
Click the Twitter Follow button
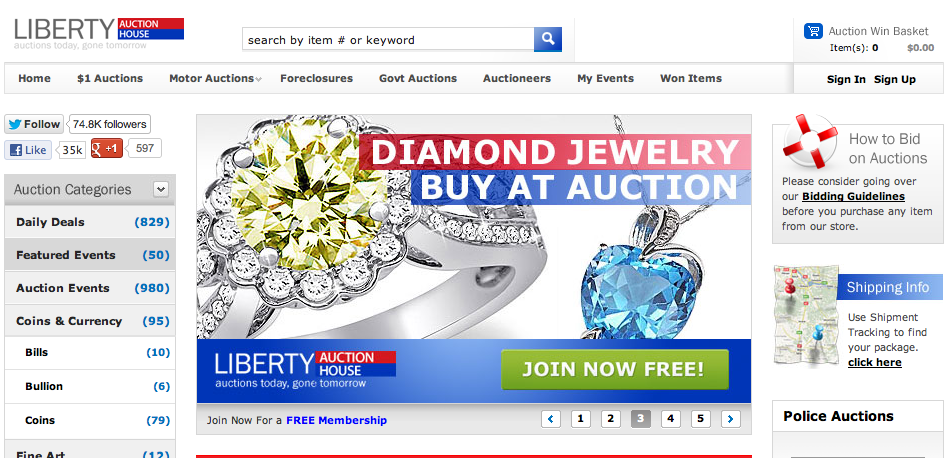point(34,124)
